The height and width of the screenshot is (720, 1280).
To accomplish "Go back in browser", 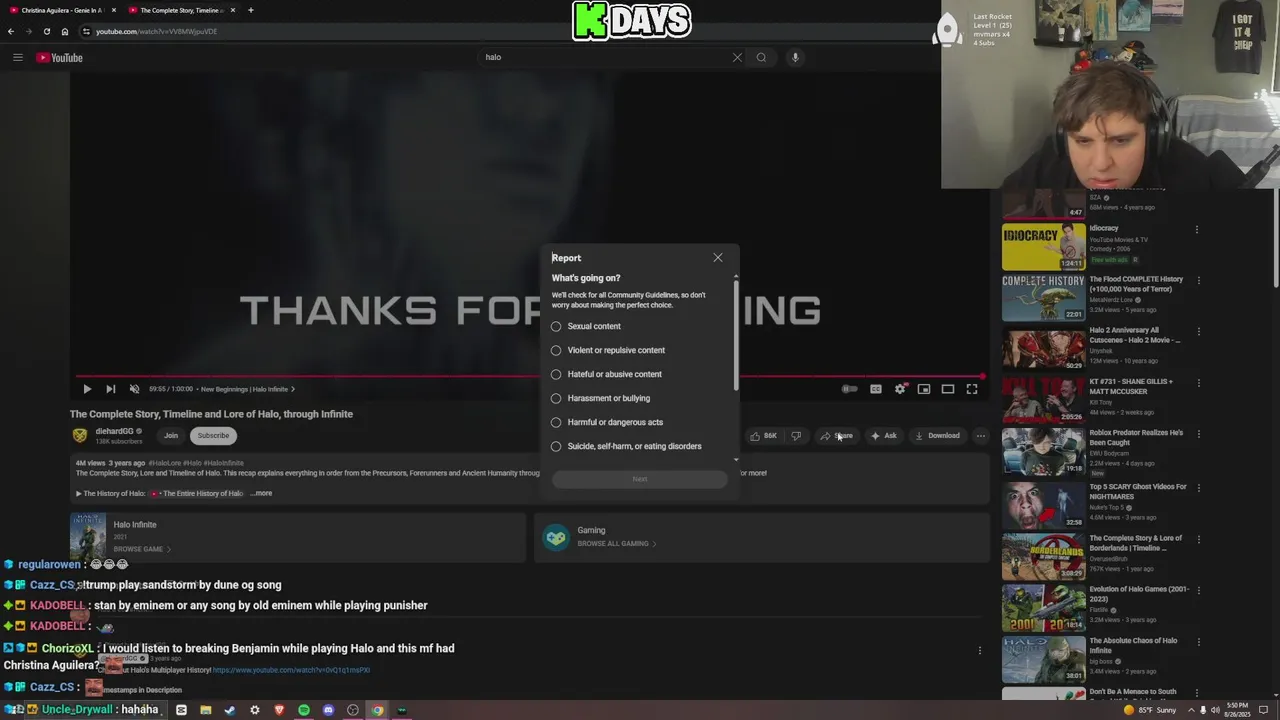I will point(11,31).
